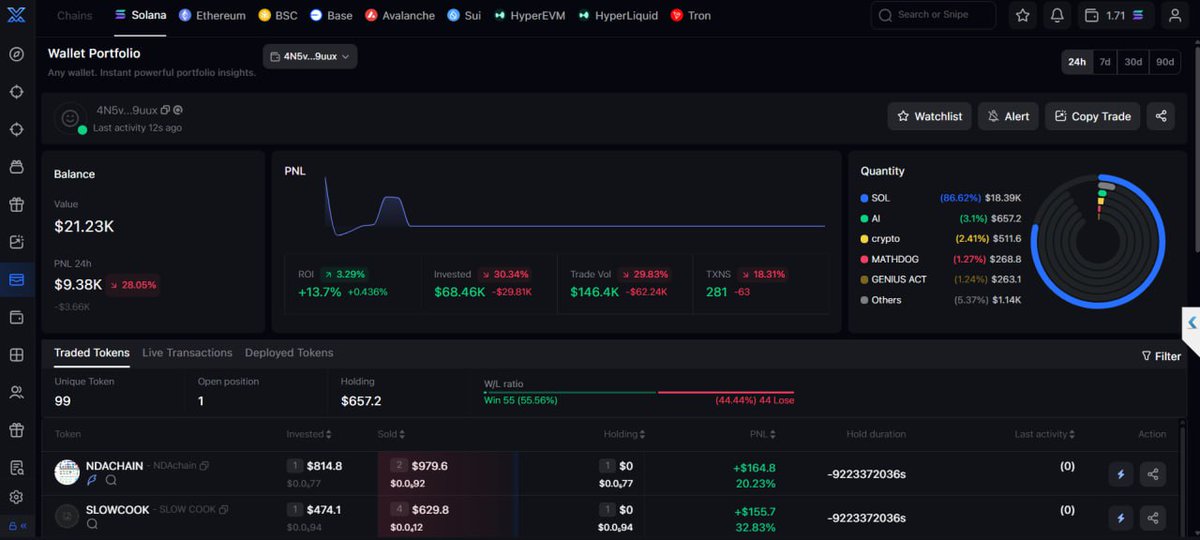Open favorites star icon in top bar
Image resolution: width=1200 pixels, height=540 pixels.
pos(1022,16)
